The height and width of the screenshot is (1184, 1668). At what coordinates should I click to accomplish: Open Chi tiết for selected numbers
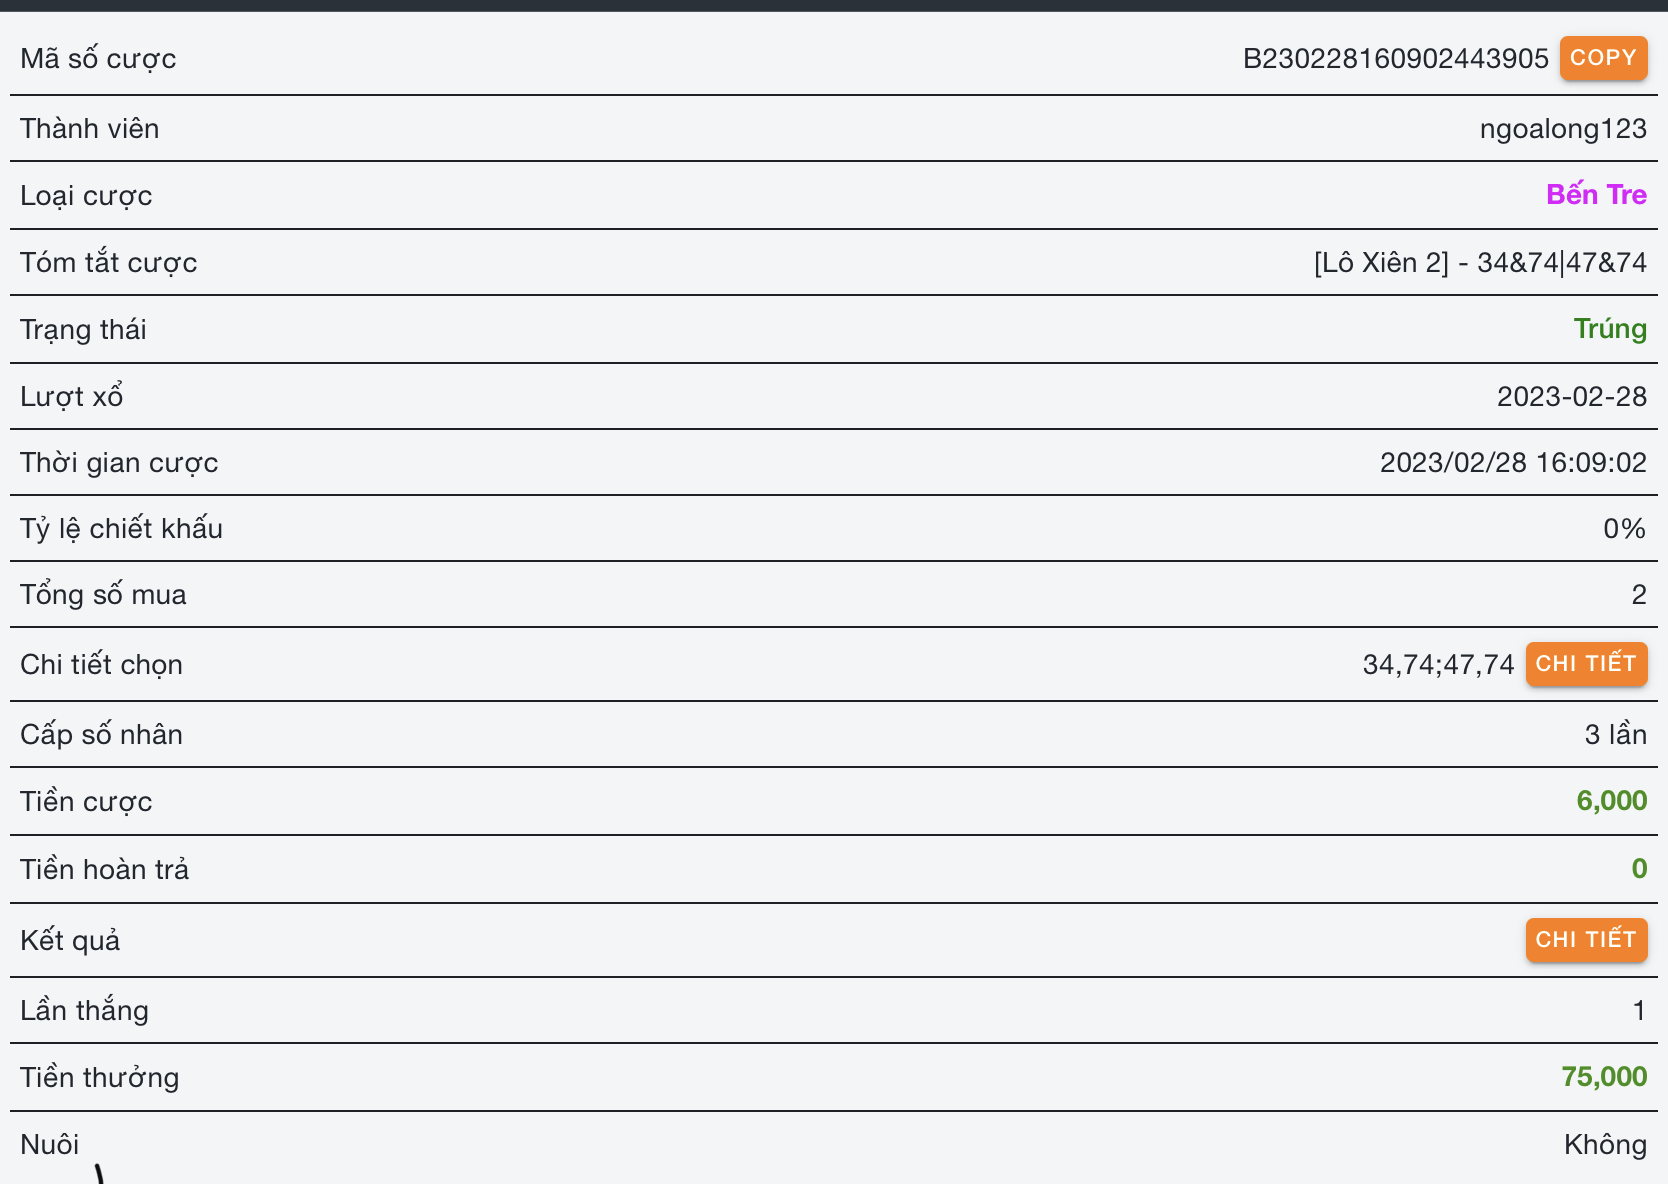(x=1586, y=664)
